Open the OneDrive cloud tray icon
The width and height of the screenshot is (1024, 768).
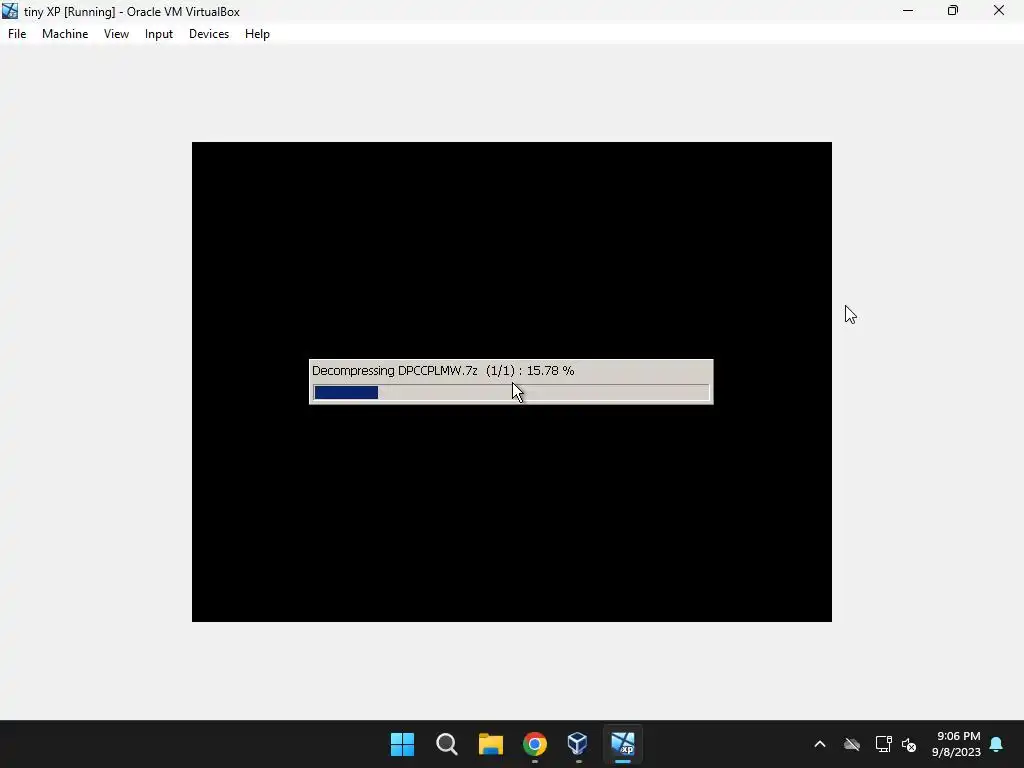[852, 744]
